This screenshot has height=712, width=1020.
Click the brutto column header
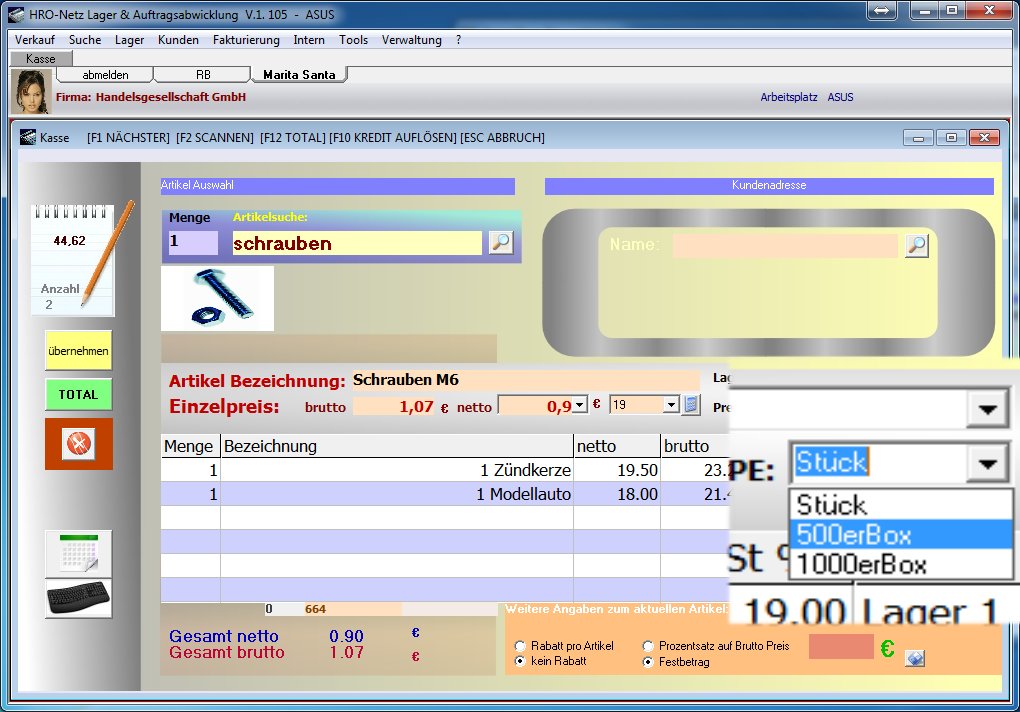(694, 446)
